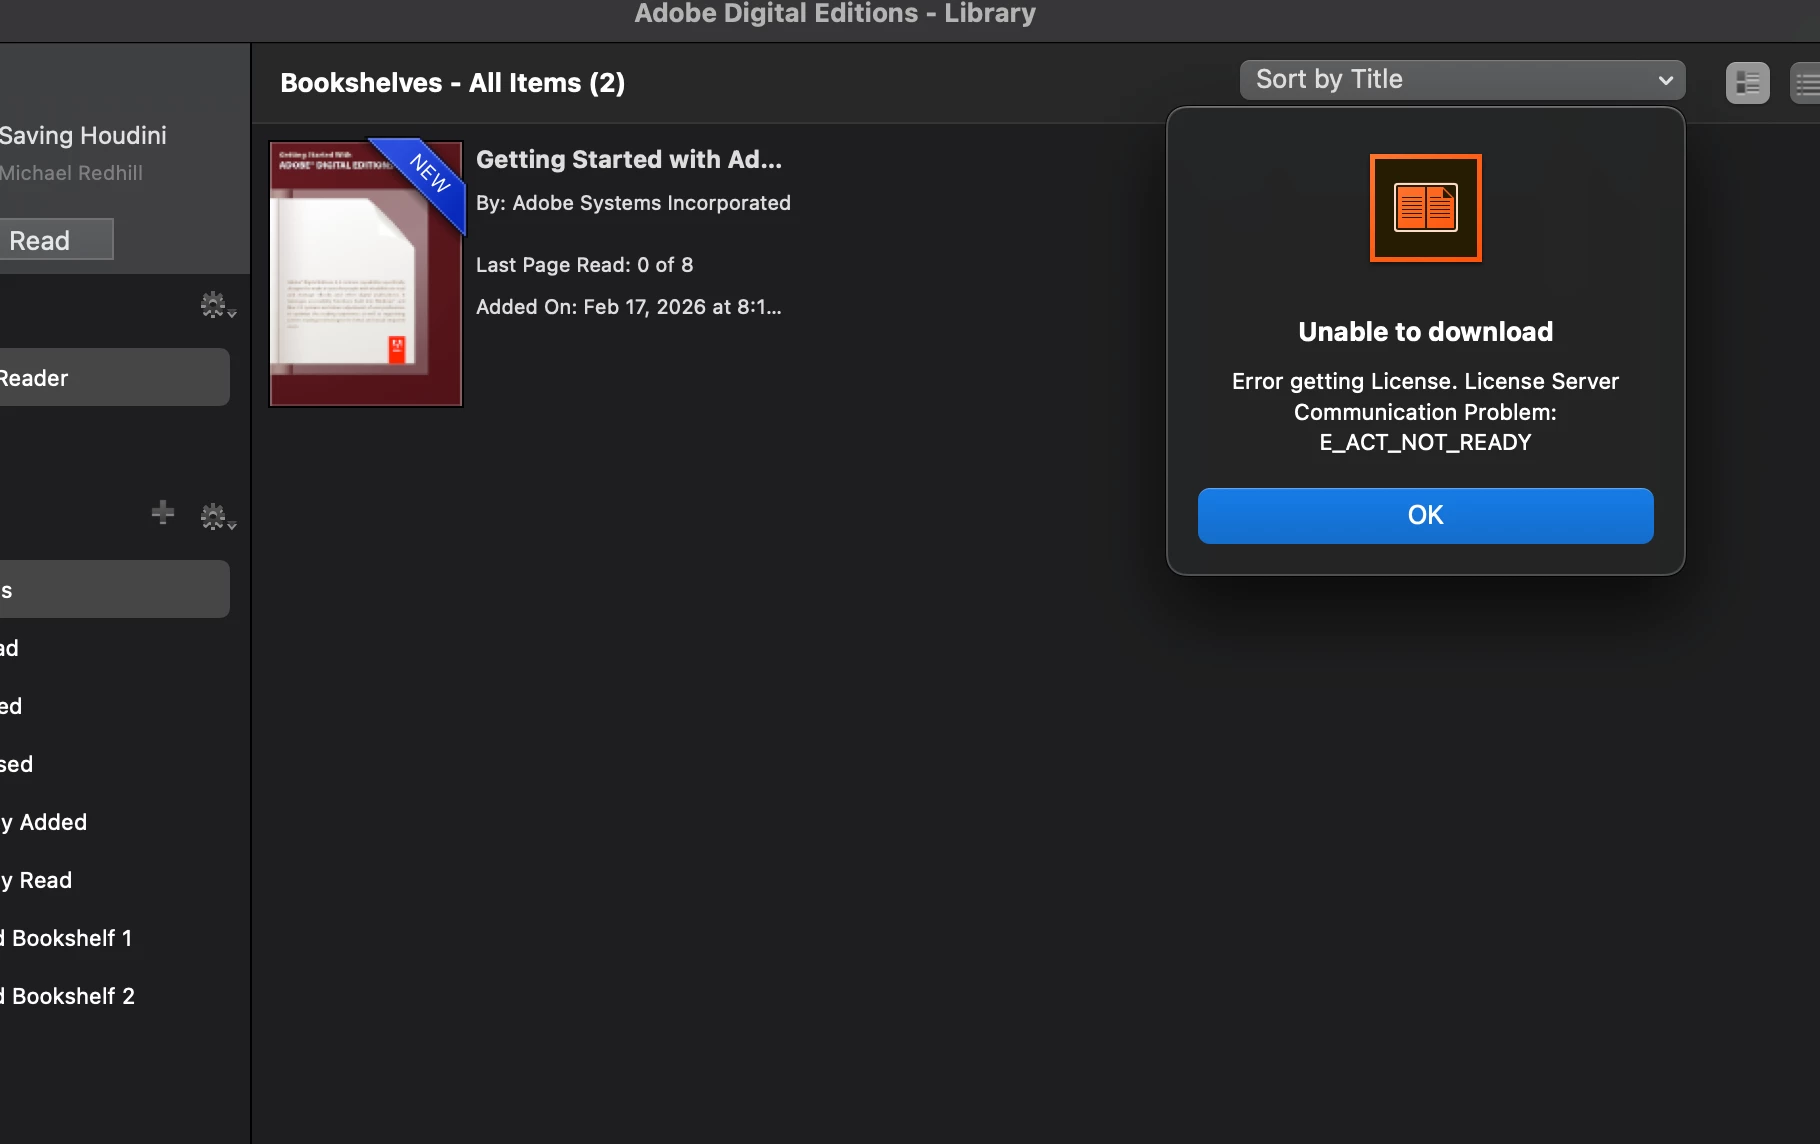Click the Unable to download heading
Image resolution: width=1820 pixels, height=1144 pixels.
(x=1425, y=332)
